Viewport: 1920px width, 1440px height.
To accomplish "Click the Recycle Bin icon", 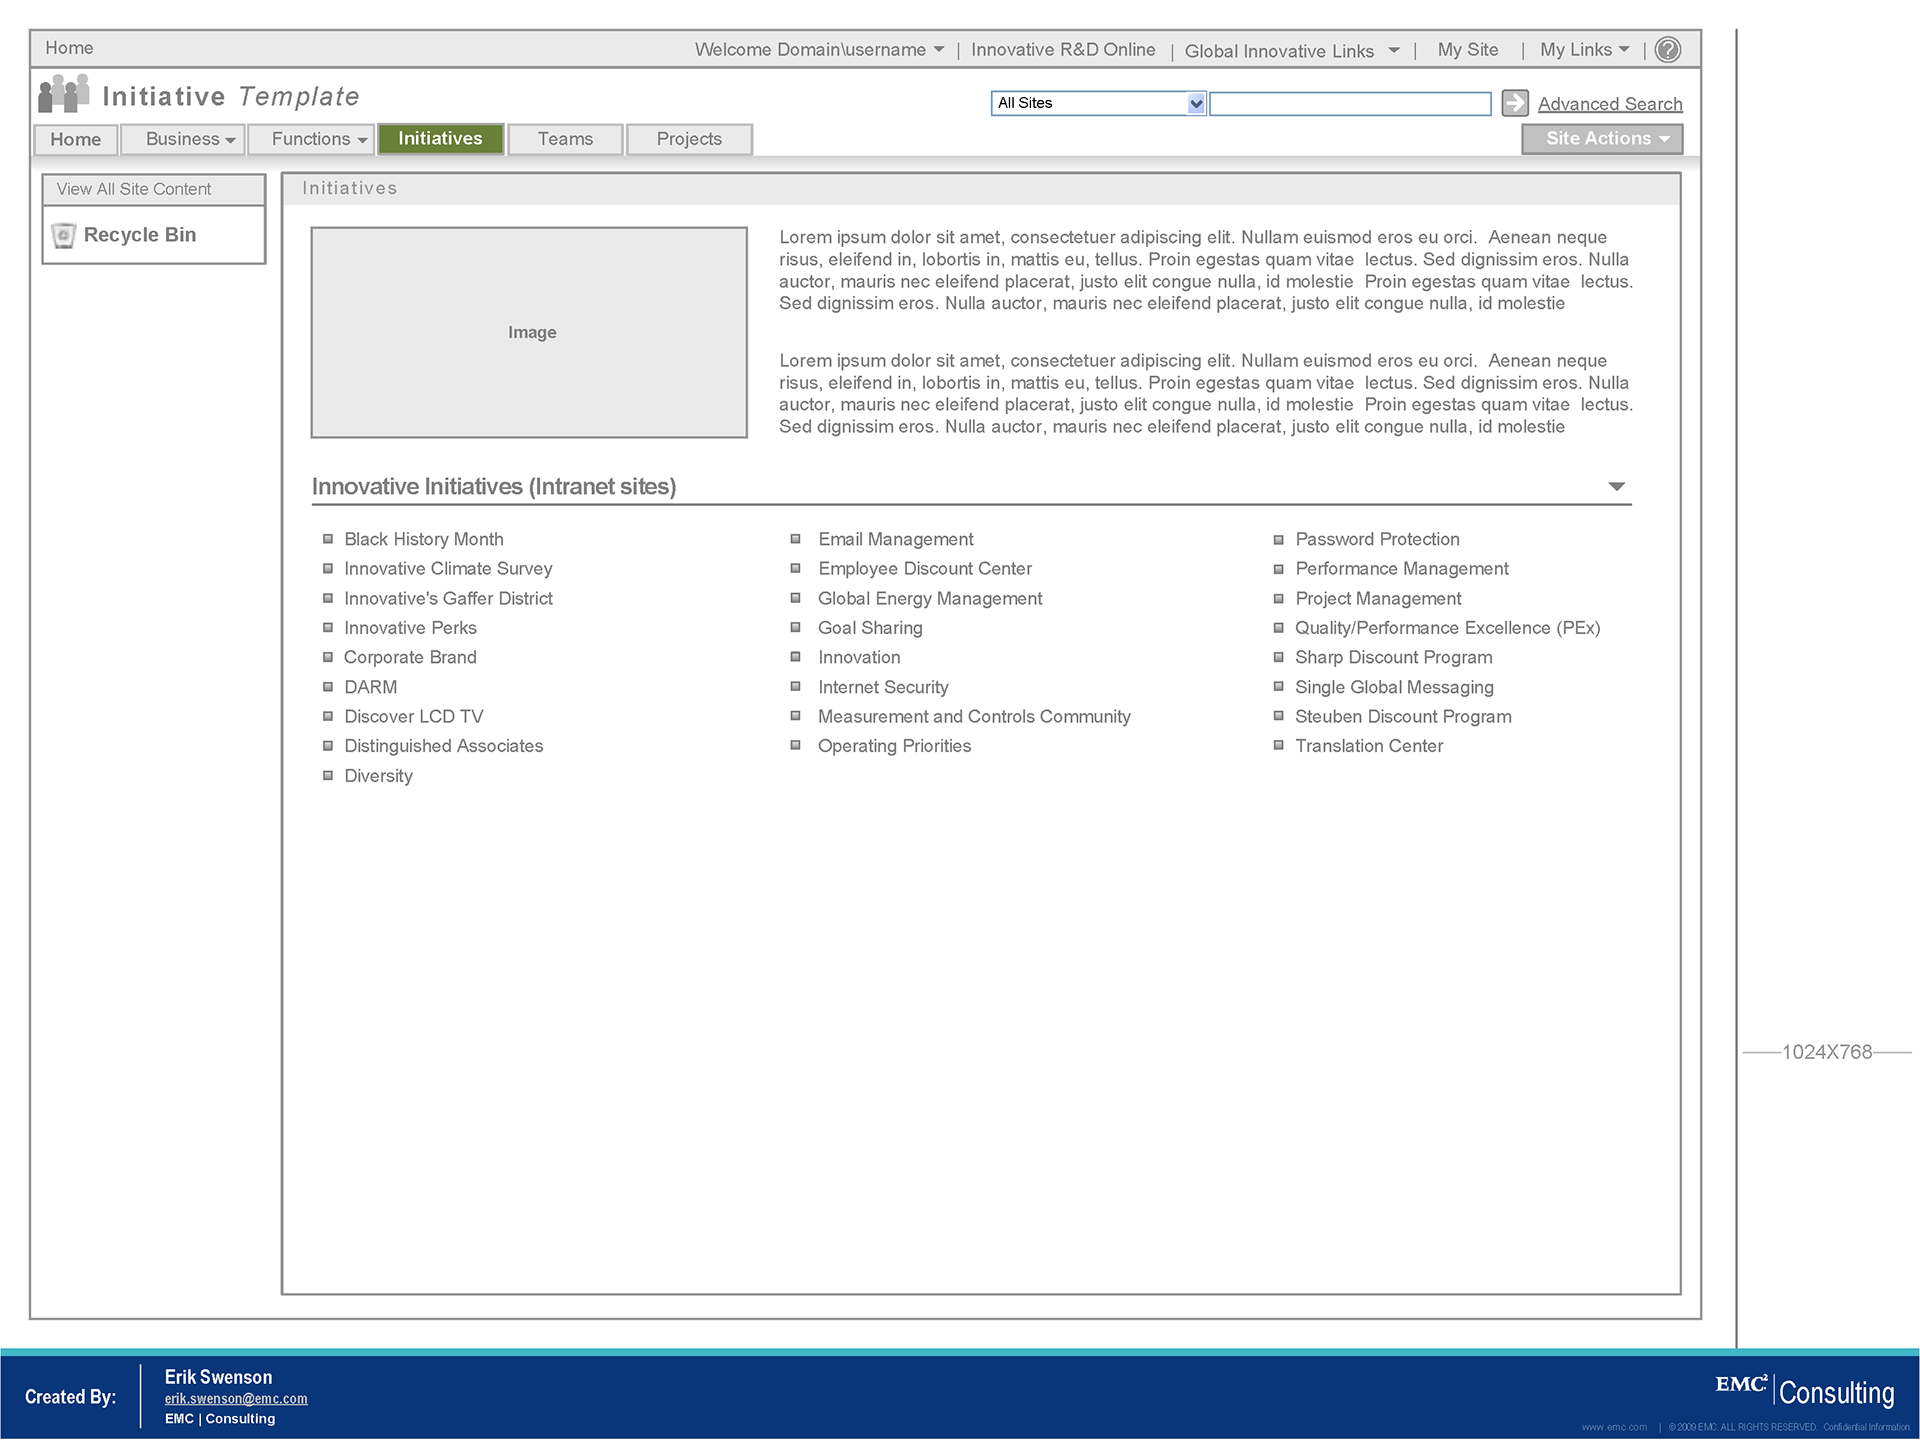I will pos(64,235).
